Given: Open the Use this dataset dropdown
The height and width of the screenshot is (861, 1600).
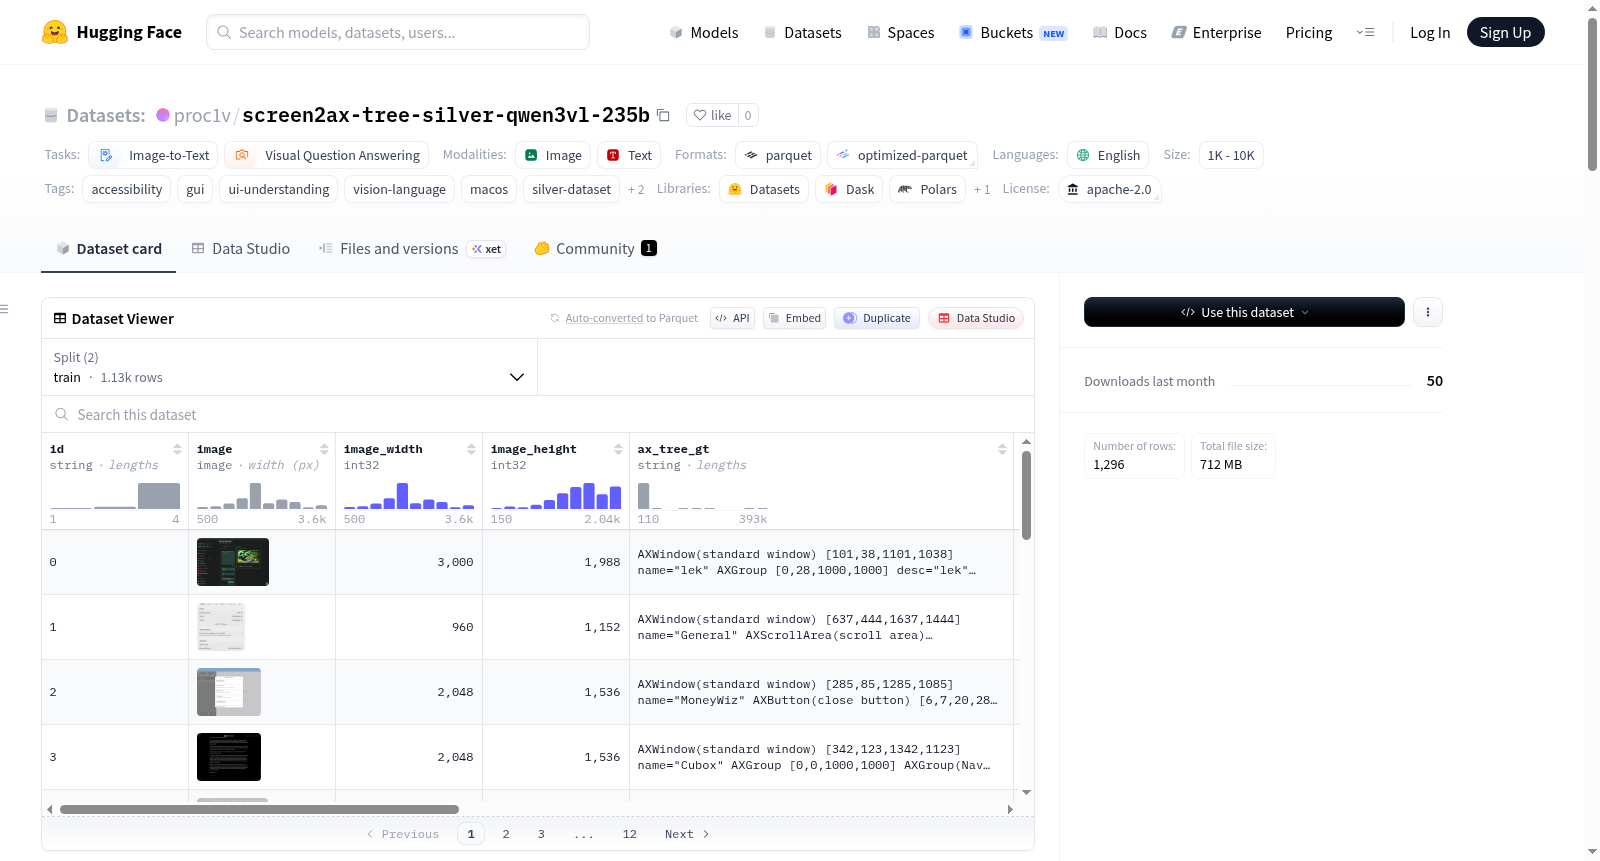Looking at the screenshot, I should click(1244, 312).
